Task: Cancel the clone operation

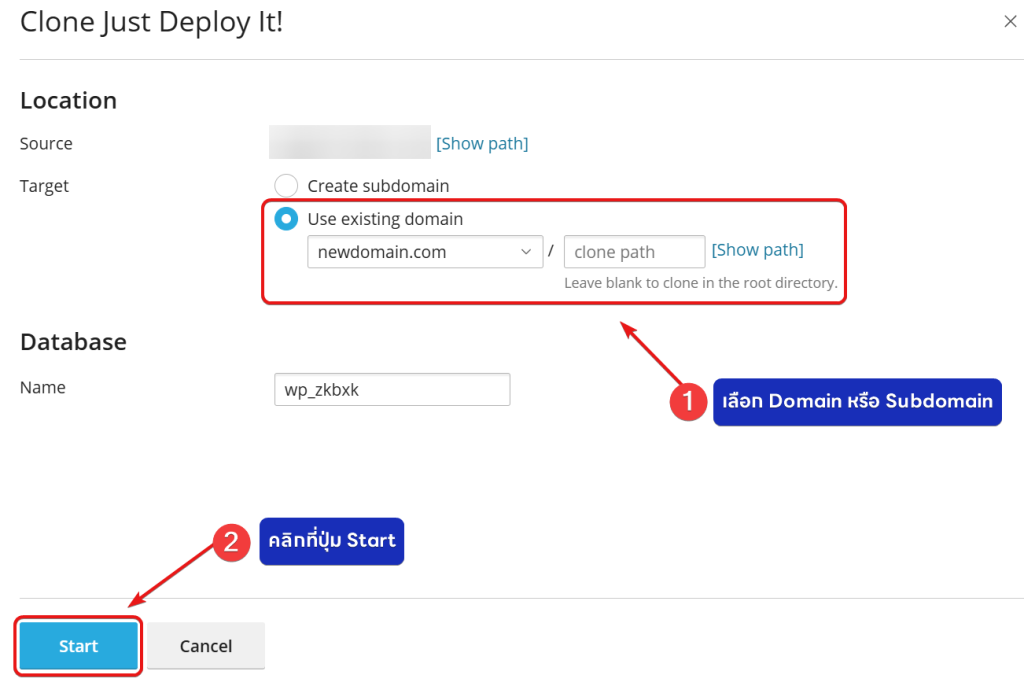Action: tap(206, 646)
